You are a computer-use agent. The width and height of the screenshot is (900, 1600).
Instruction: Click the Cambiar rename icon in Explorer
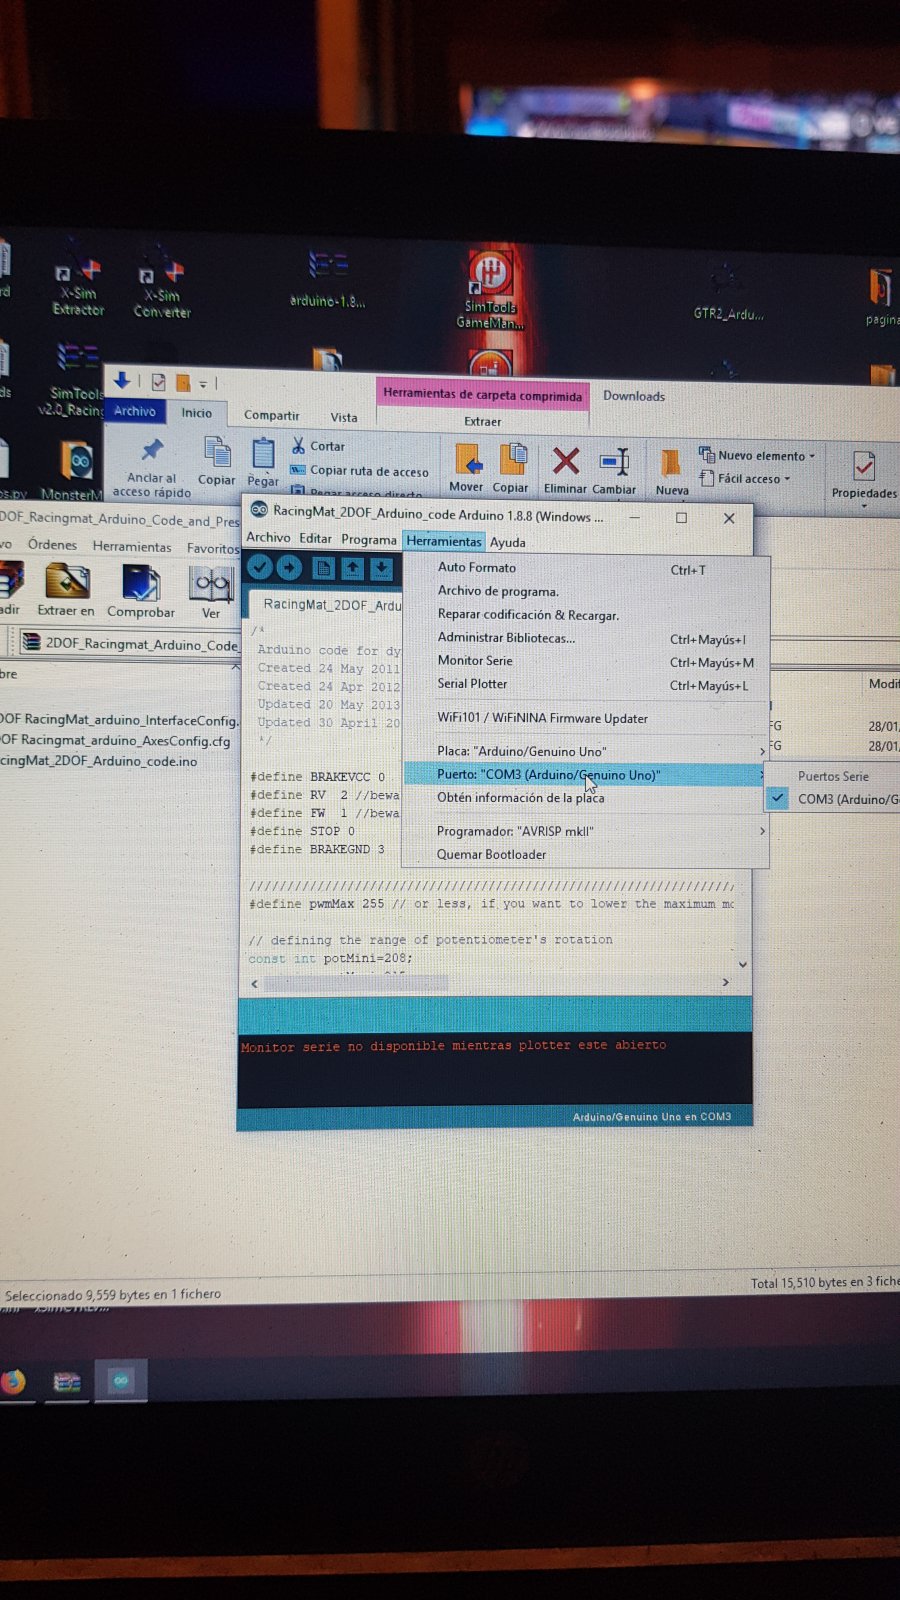point(614,461)
